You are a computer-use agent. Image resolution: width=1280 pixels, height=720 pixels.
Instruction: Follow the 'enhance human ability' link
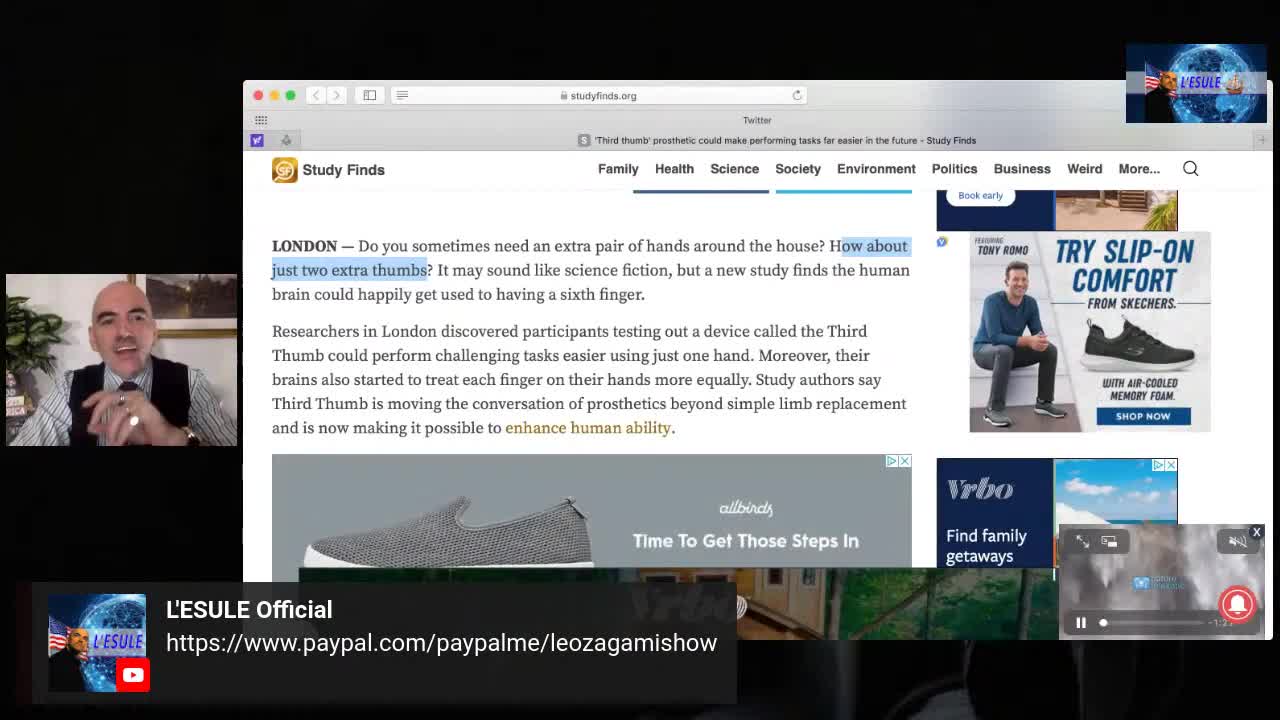(x=588, y=428)
